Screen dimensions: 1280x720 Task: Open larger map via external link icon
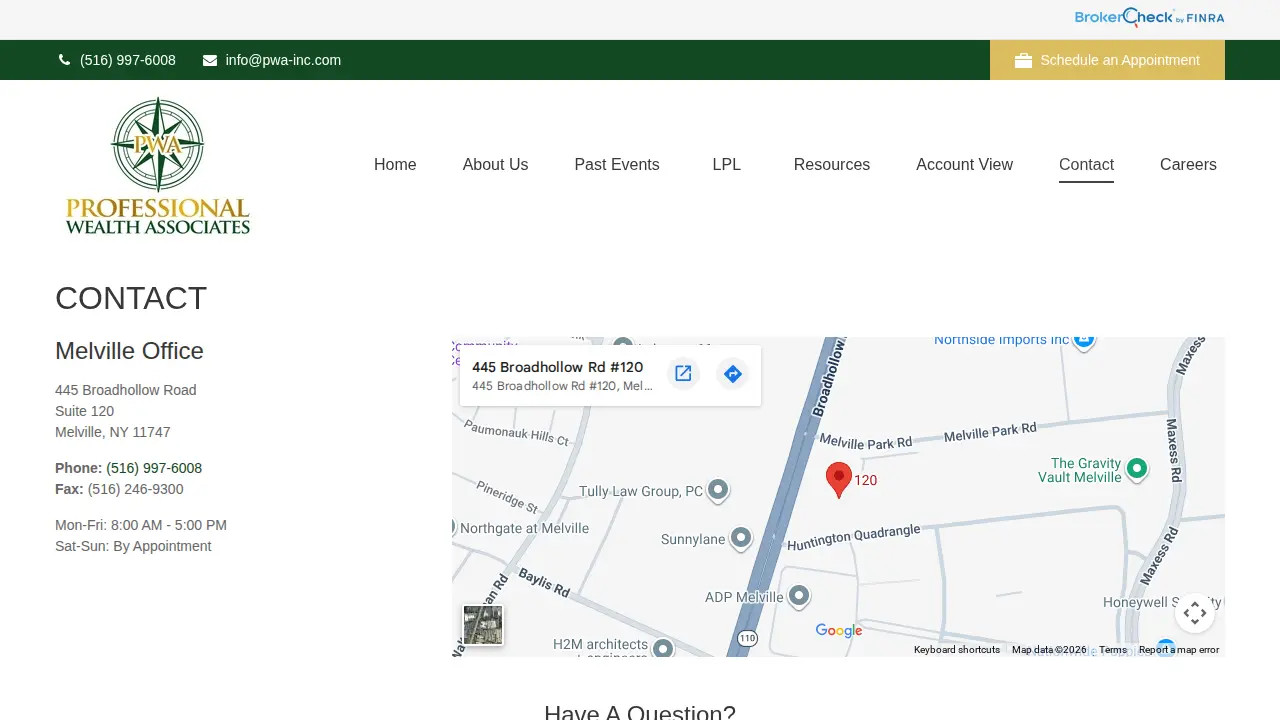(683, 373)
